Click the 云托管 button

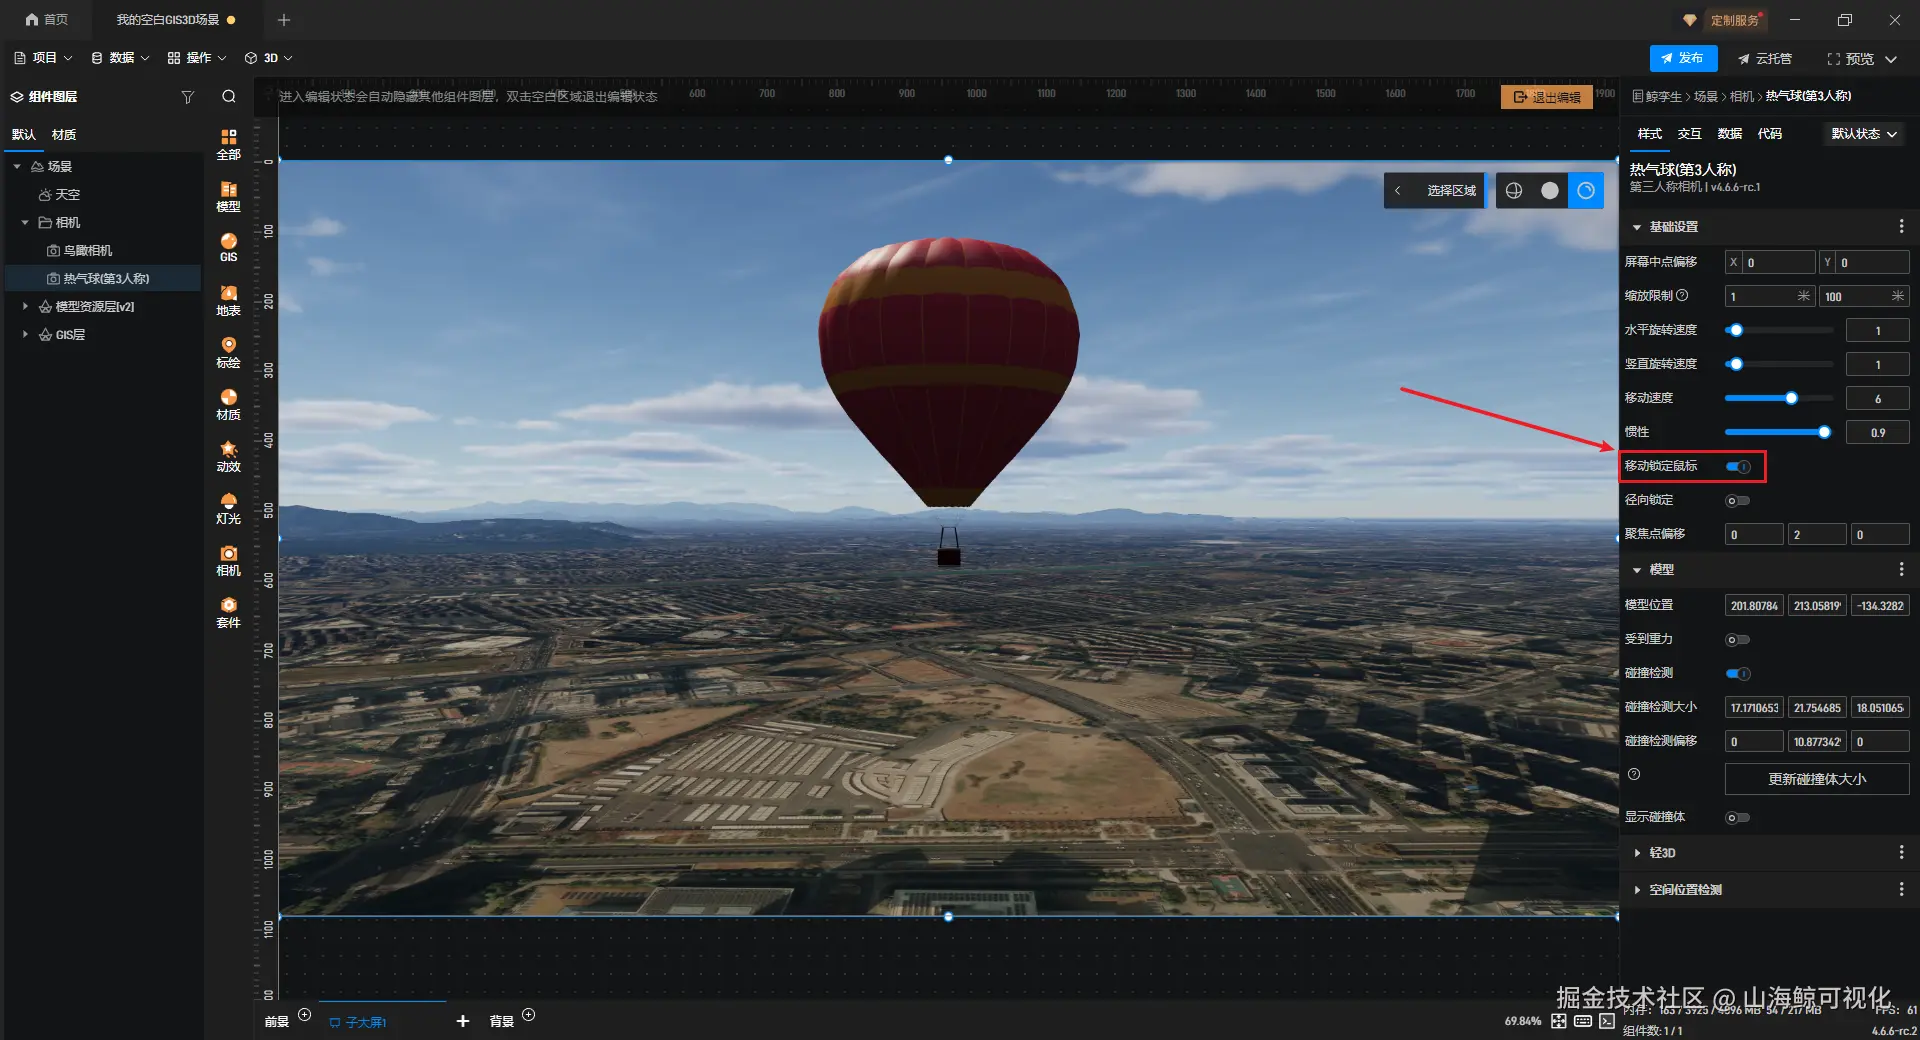click(x=1765, y=58)
